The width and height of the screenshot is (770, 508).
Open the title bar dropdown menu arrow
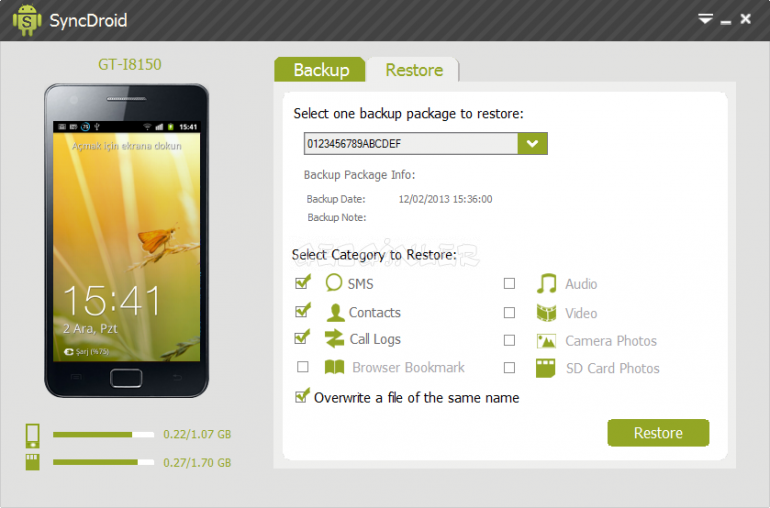click(705, 19)
